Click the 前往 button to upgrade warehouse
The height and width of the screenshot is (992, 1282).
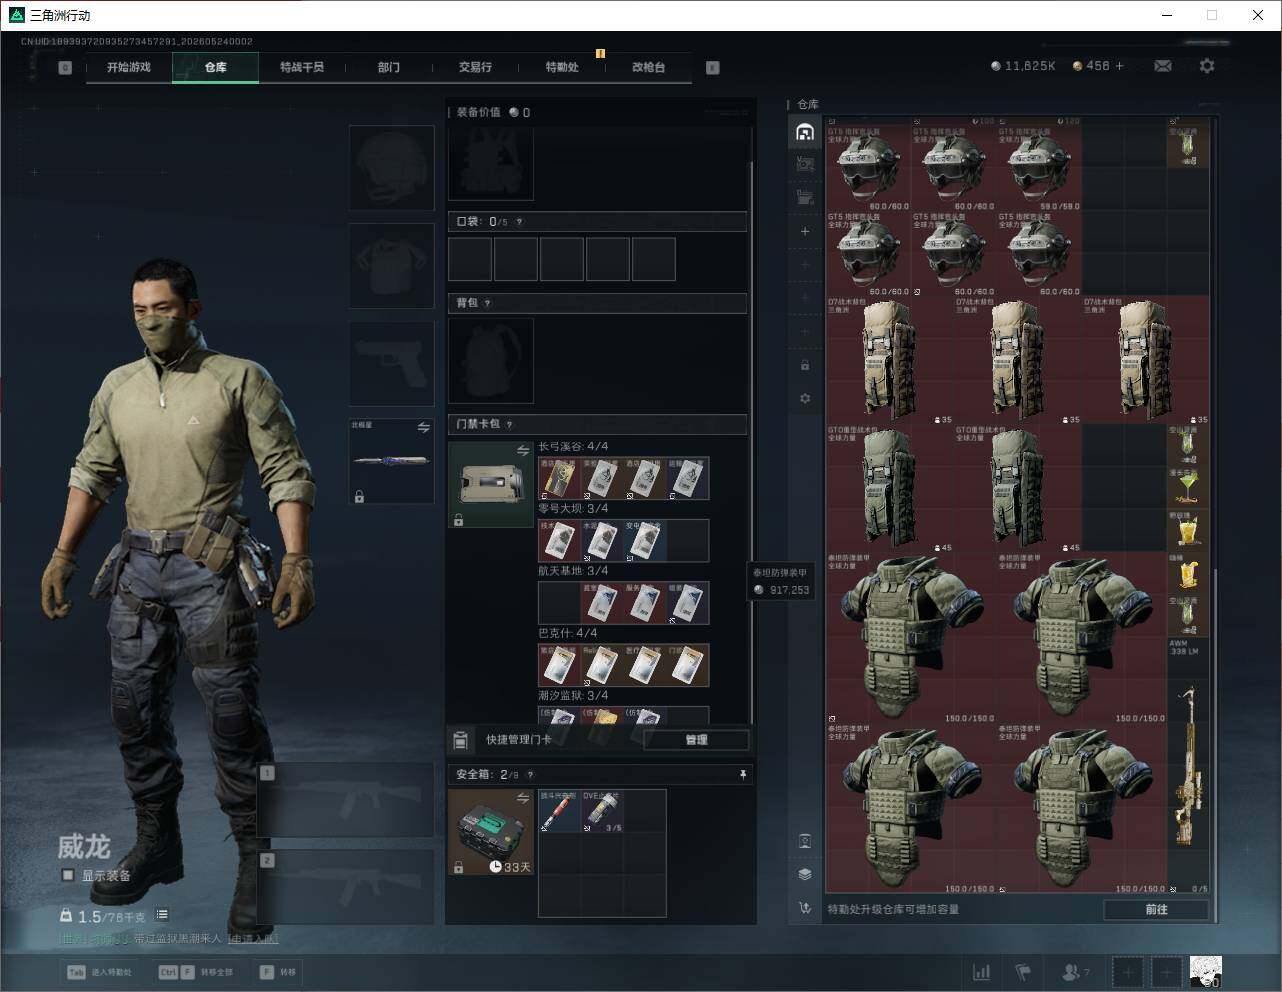(1156, 909)
